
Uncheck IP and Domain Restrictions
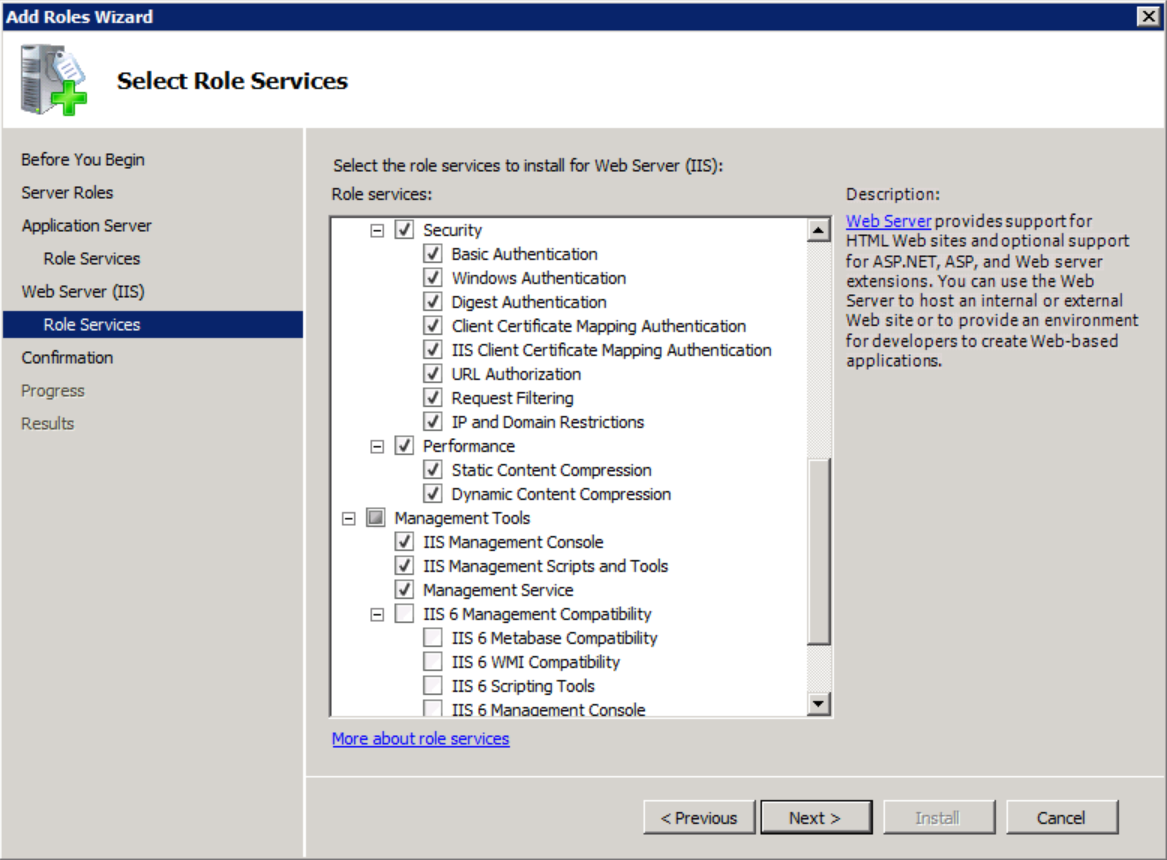[432, 422]
